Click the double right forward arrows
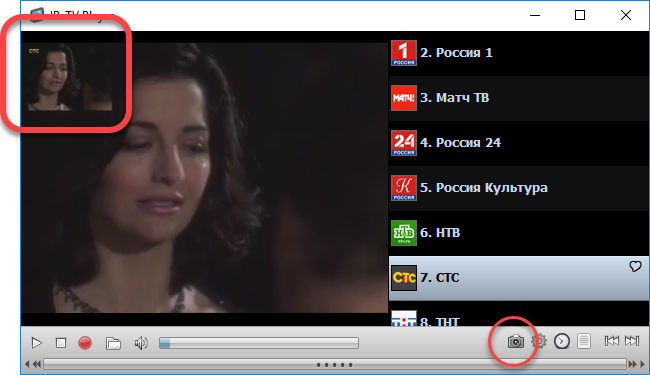Screen dimensions: 650x375 [x=632, y=364]
